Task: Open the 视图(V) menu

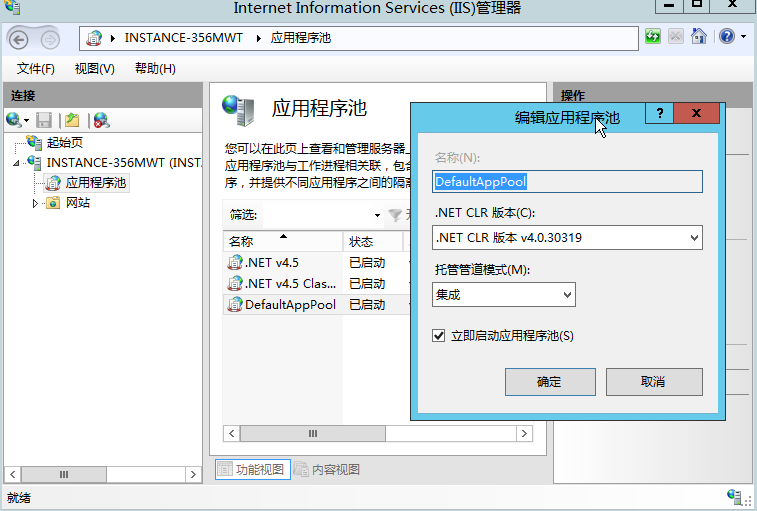Action: (x=95, y=69)
